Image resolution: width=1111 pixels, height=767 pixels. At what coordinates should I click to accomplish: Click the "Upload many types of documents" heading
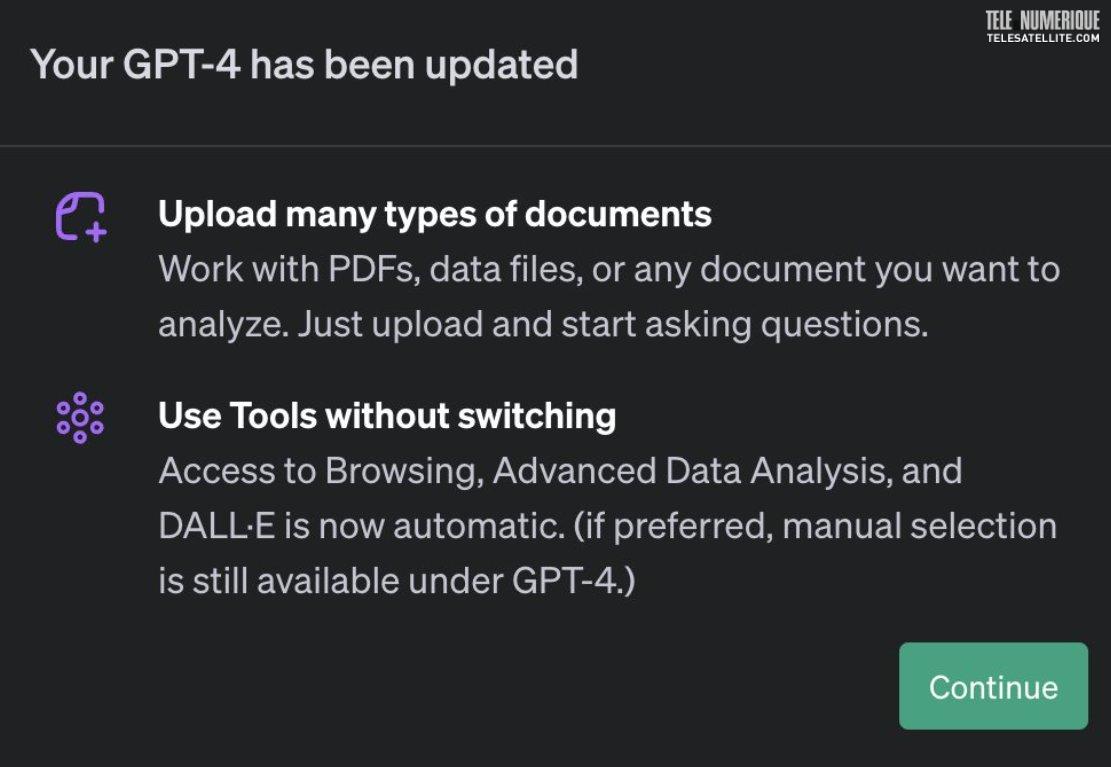(434, 214)
